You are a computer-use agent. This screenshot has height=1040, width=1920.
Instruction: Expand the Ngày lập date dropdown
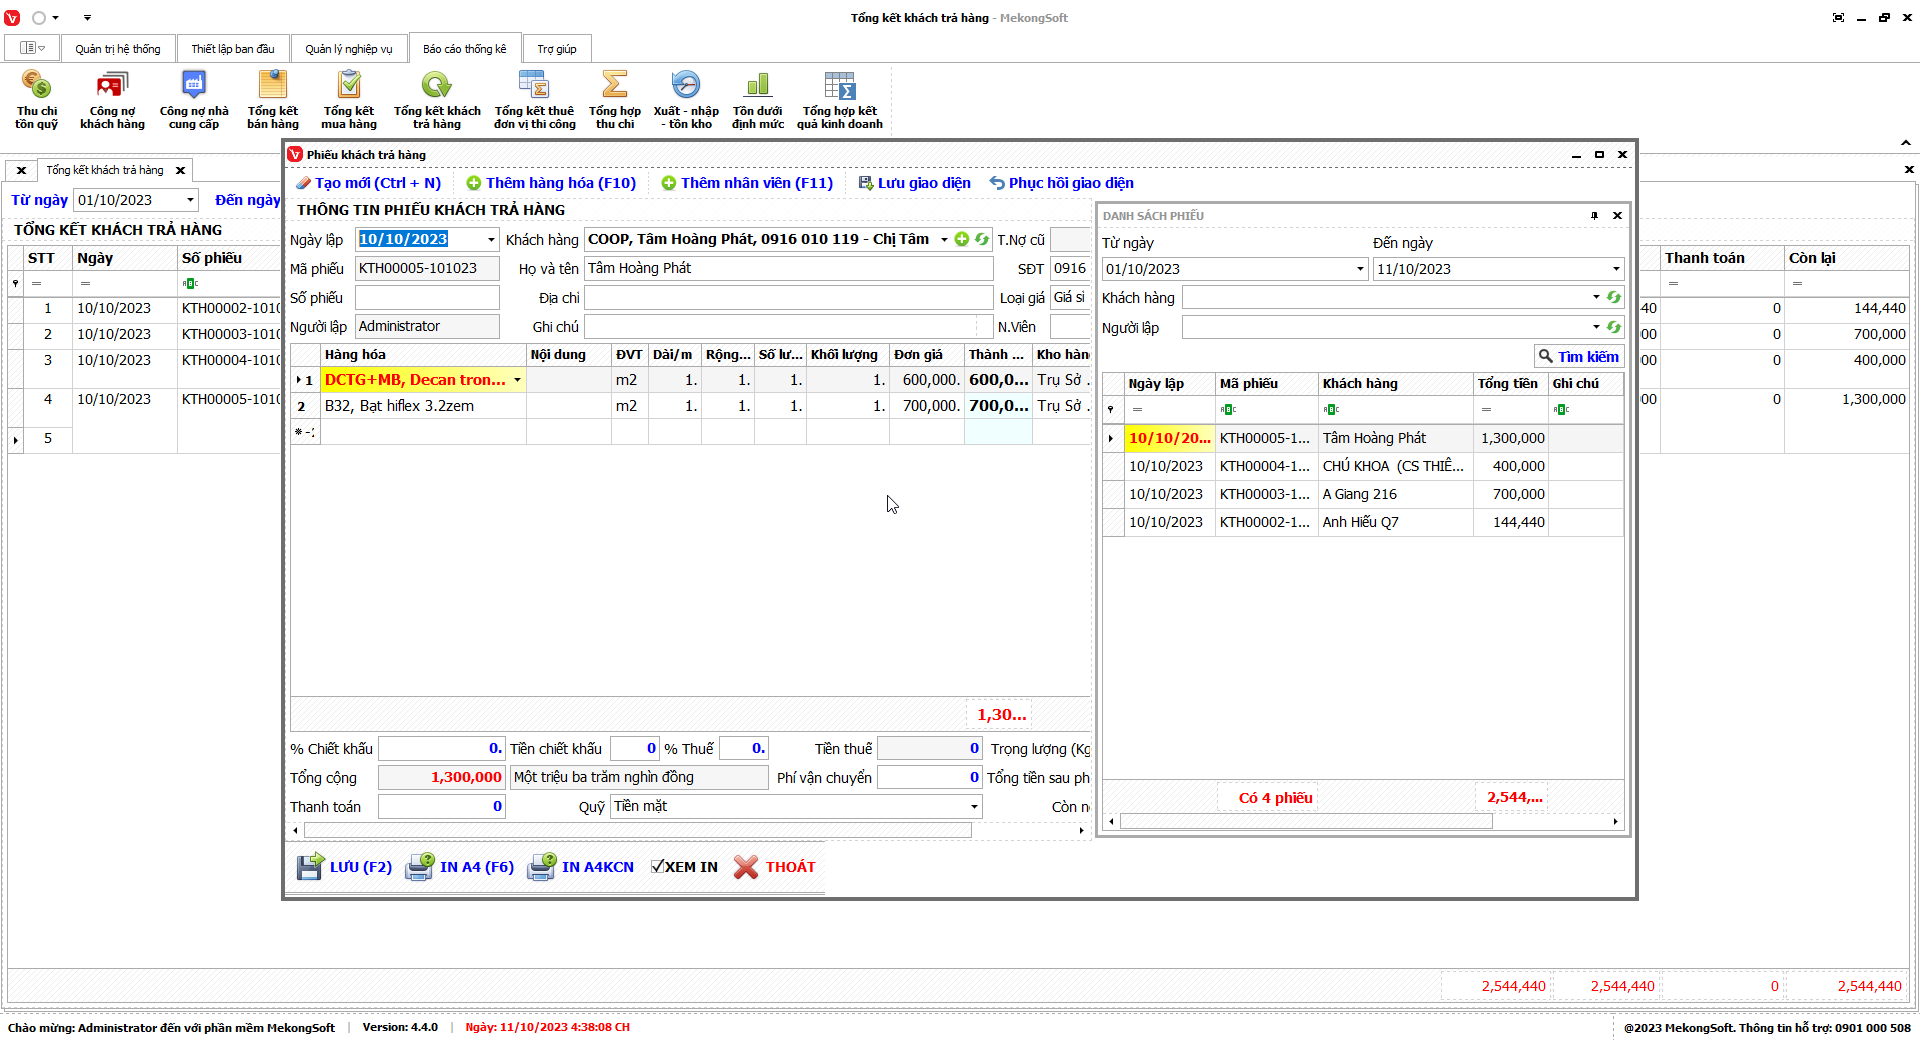[491, 240]
